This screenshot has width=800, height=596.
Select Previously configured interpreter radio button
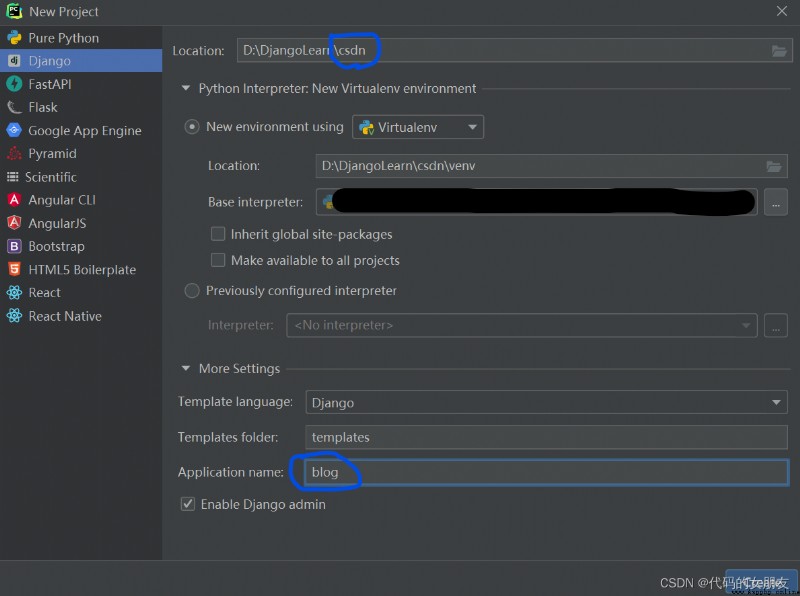coord(192,291)
